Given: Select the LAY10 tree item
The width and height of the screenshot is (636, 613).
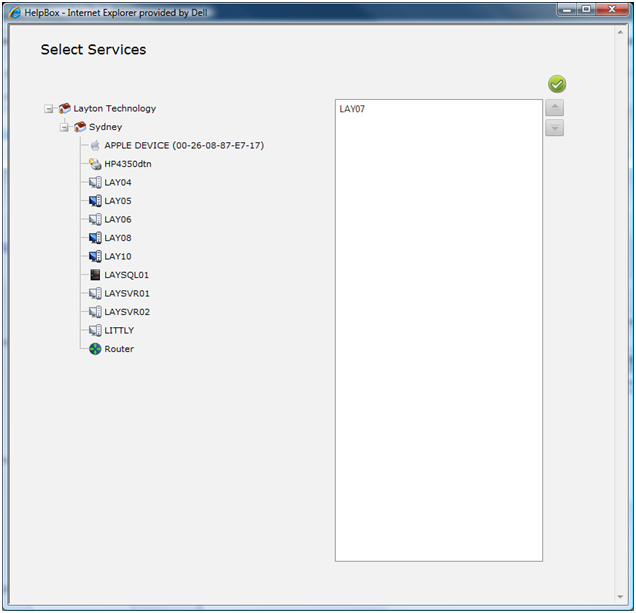Looking at the screenshot, I should pos(118,256).
